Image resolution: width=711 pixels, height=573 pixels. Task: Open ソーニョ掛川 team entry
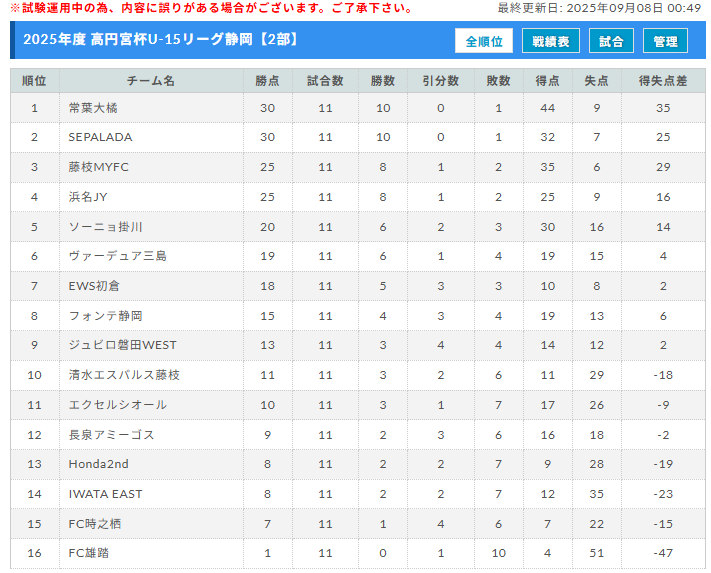[106, 227]
